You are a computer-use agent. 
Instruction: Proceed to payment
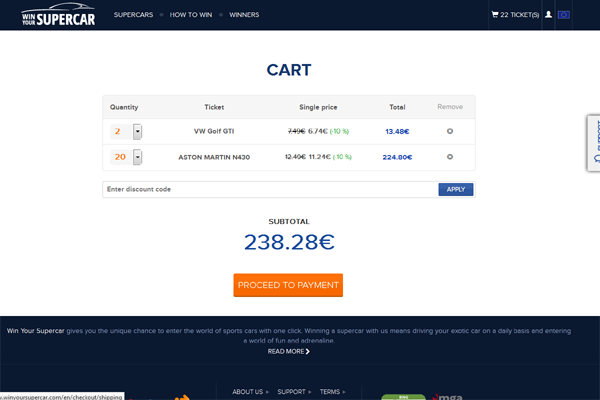pyautogui.click(x=288, y=285)
